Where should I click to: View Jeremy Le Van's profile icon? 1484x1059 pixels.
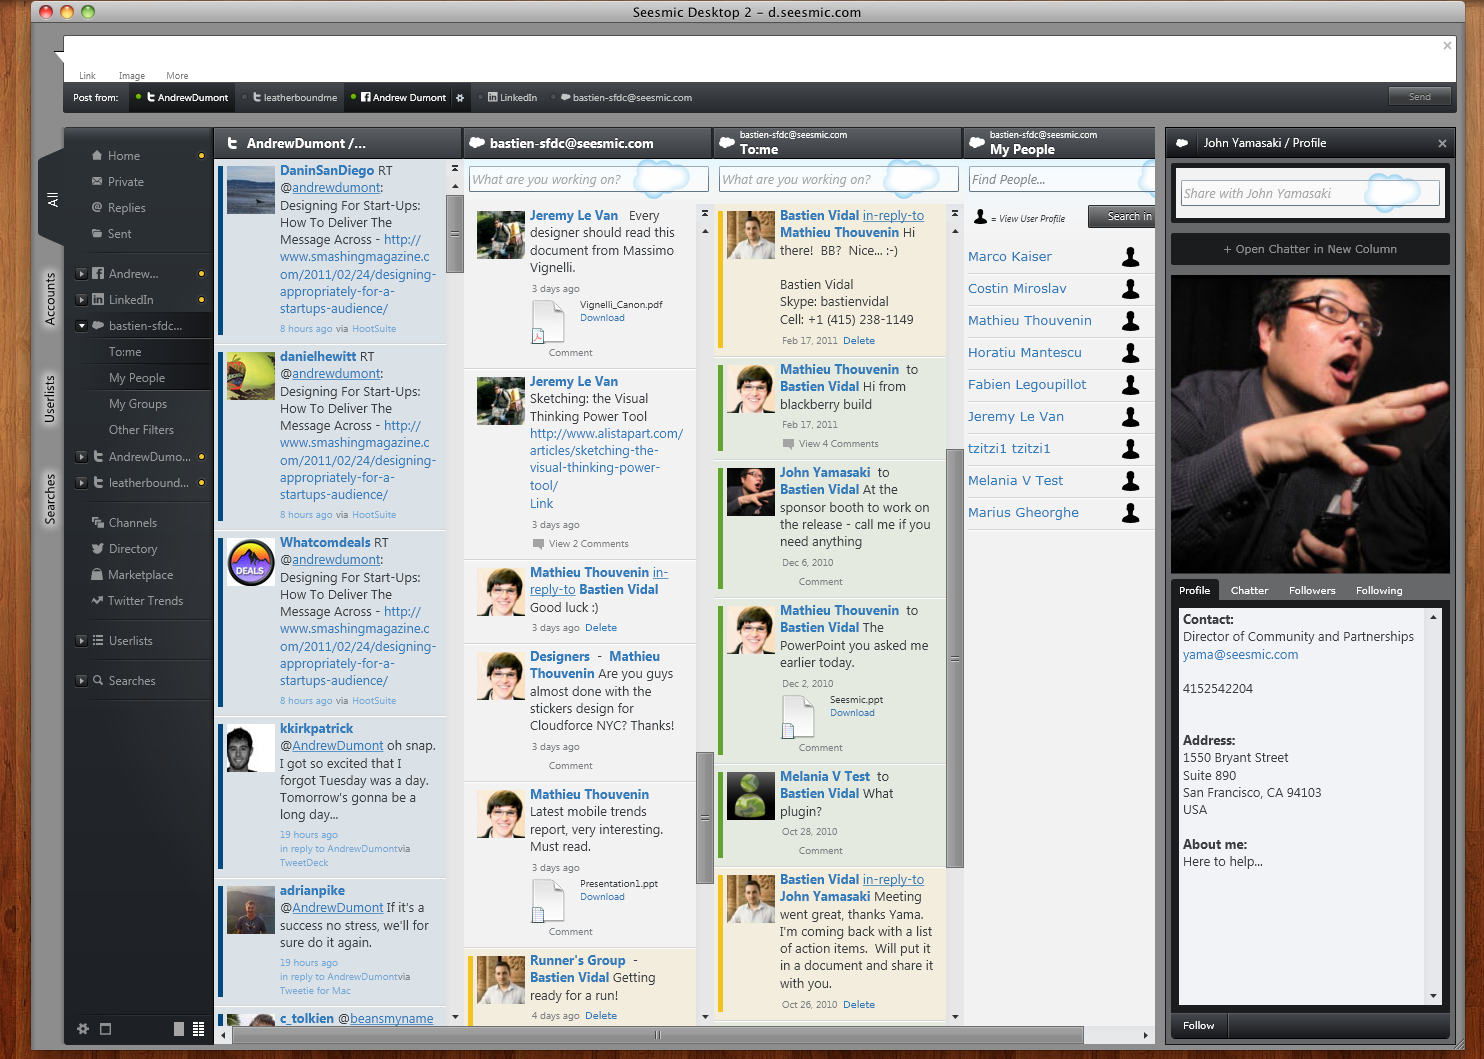[1130, 417]
